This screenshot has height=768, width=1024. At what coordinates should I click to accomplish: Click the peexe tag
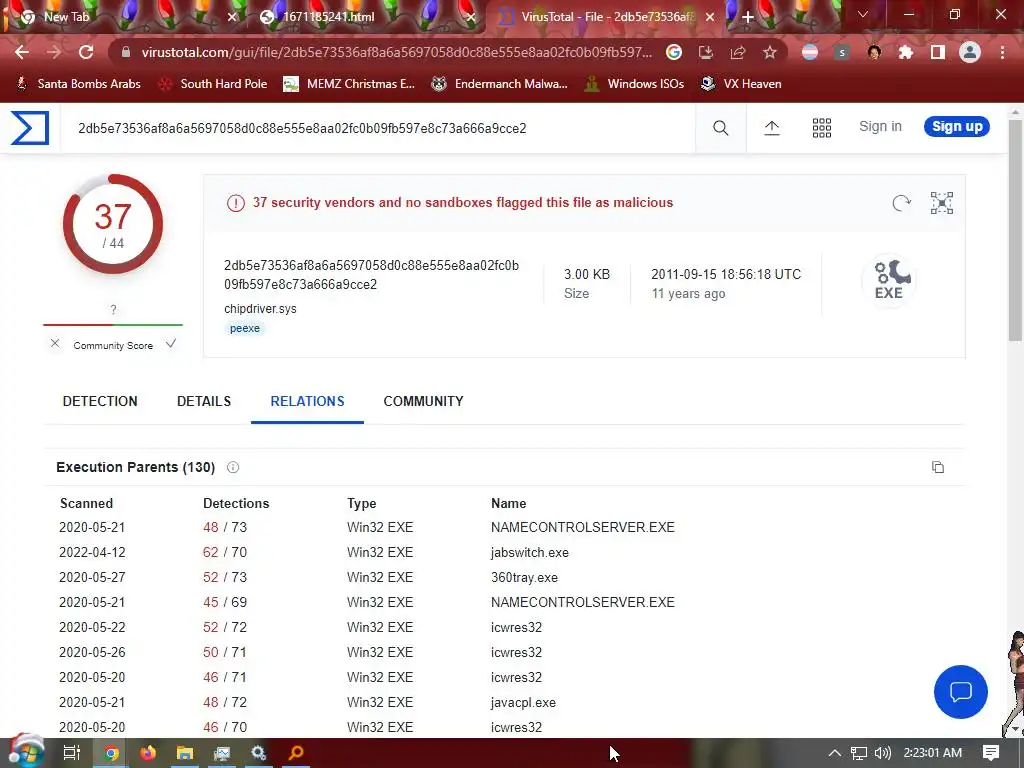pos(245,328)
